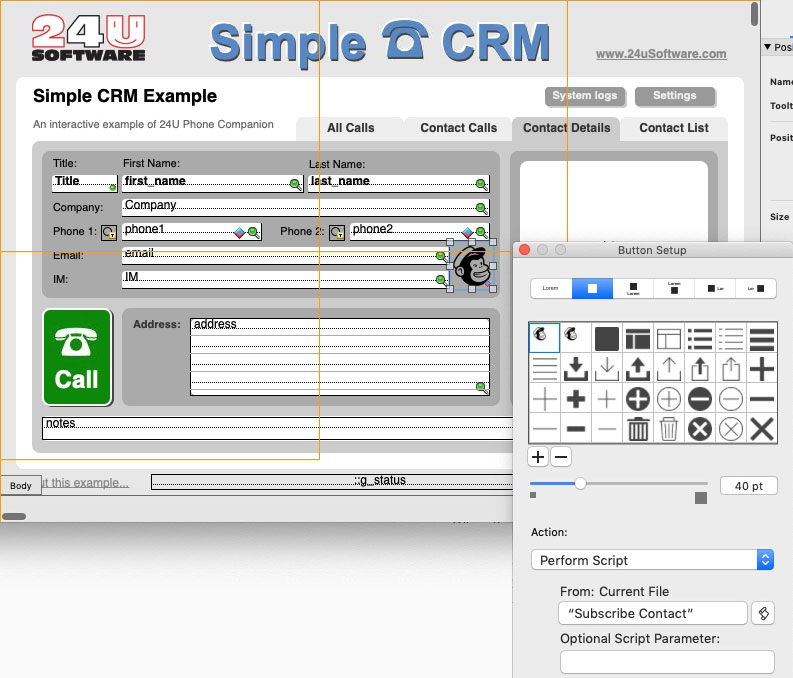Open the script picker icon next to Subscribe Contact

pos(763,613)
